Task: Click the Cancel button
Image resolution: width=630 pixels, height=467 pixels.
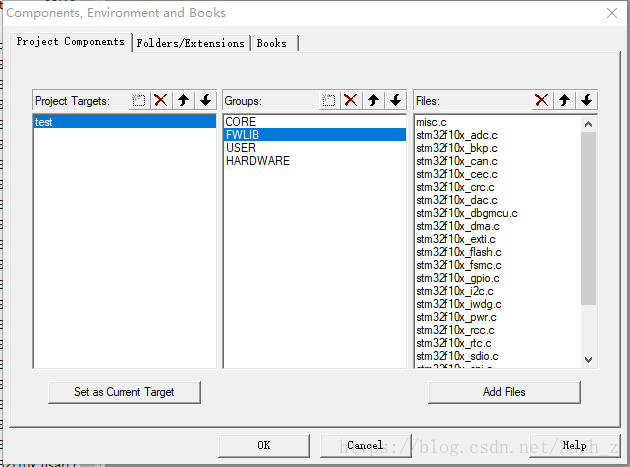Action: [365, 445]
